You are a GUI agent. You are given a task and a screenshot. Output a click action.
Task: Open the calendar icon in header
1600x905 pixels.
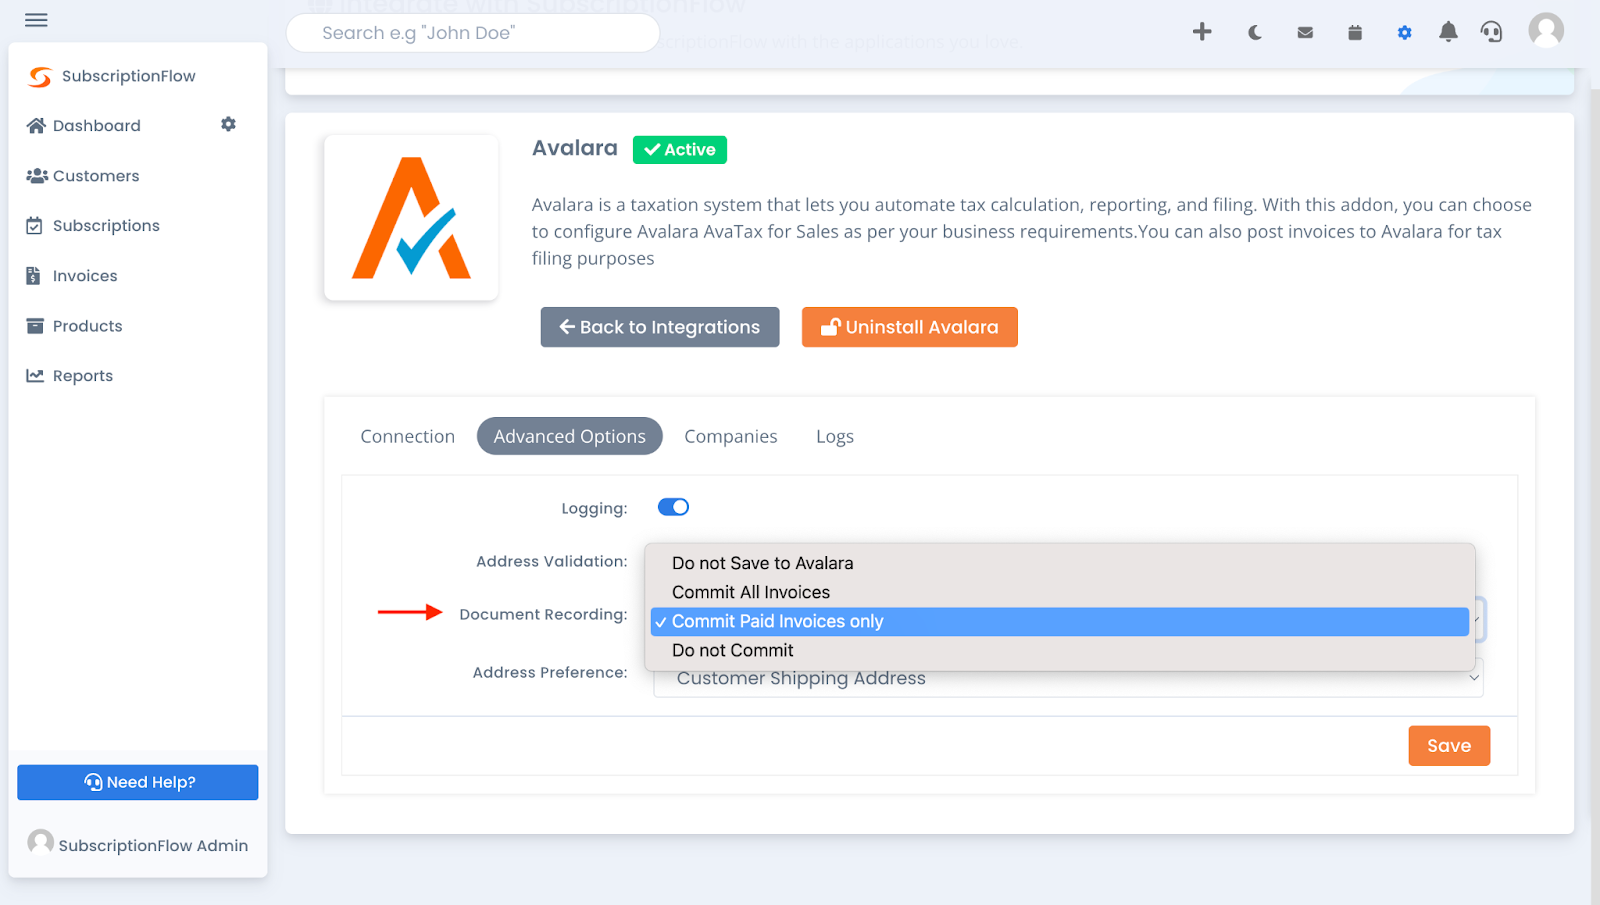click(1355, 33)
